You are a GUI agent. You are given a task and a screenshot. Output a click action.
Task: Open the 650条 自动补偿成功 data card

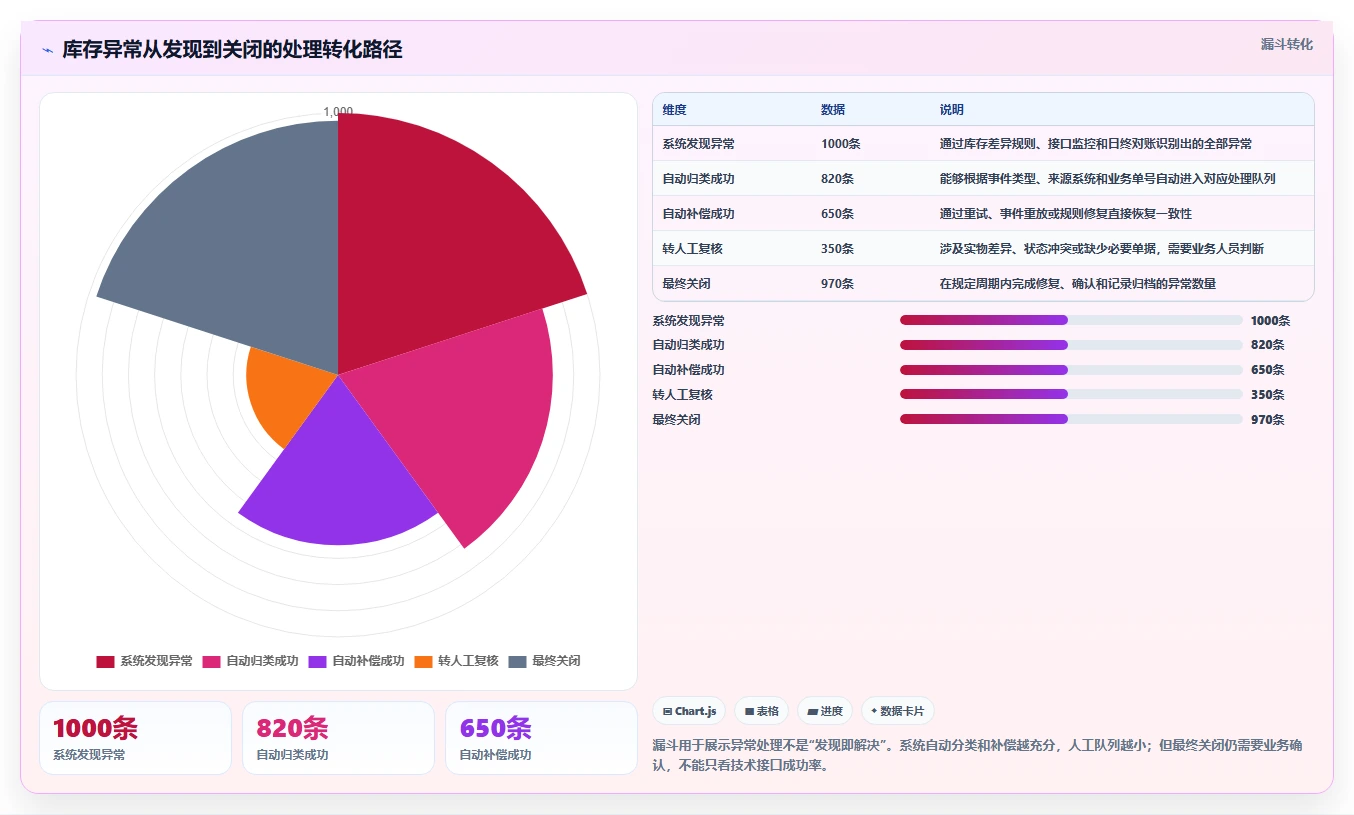coord(541,738)
